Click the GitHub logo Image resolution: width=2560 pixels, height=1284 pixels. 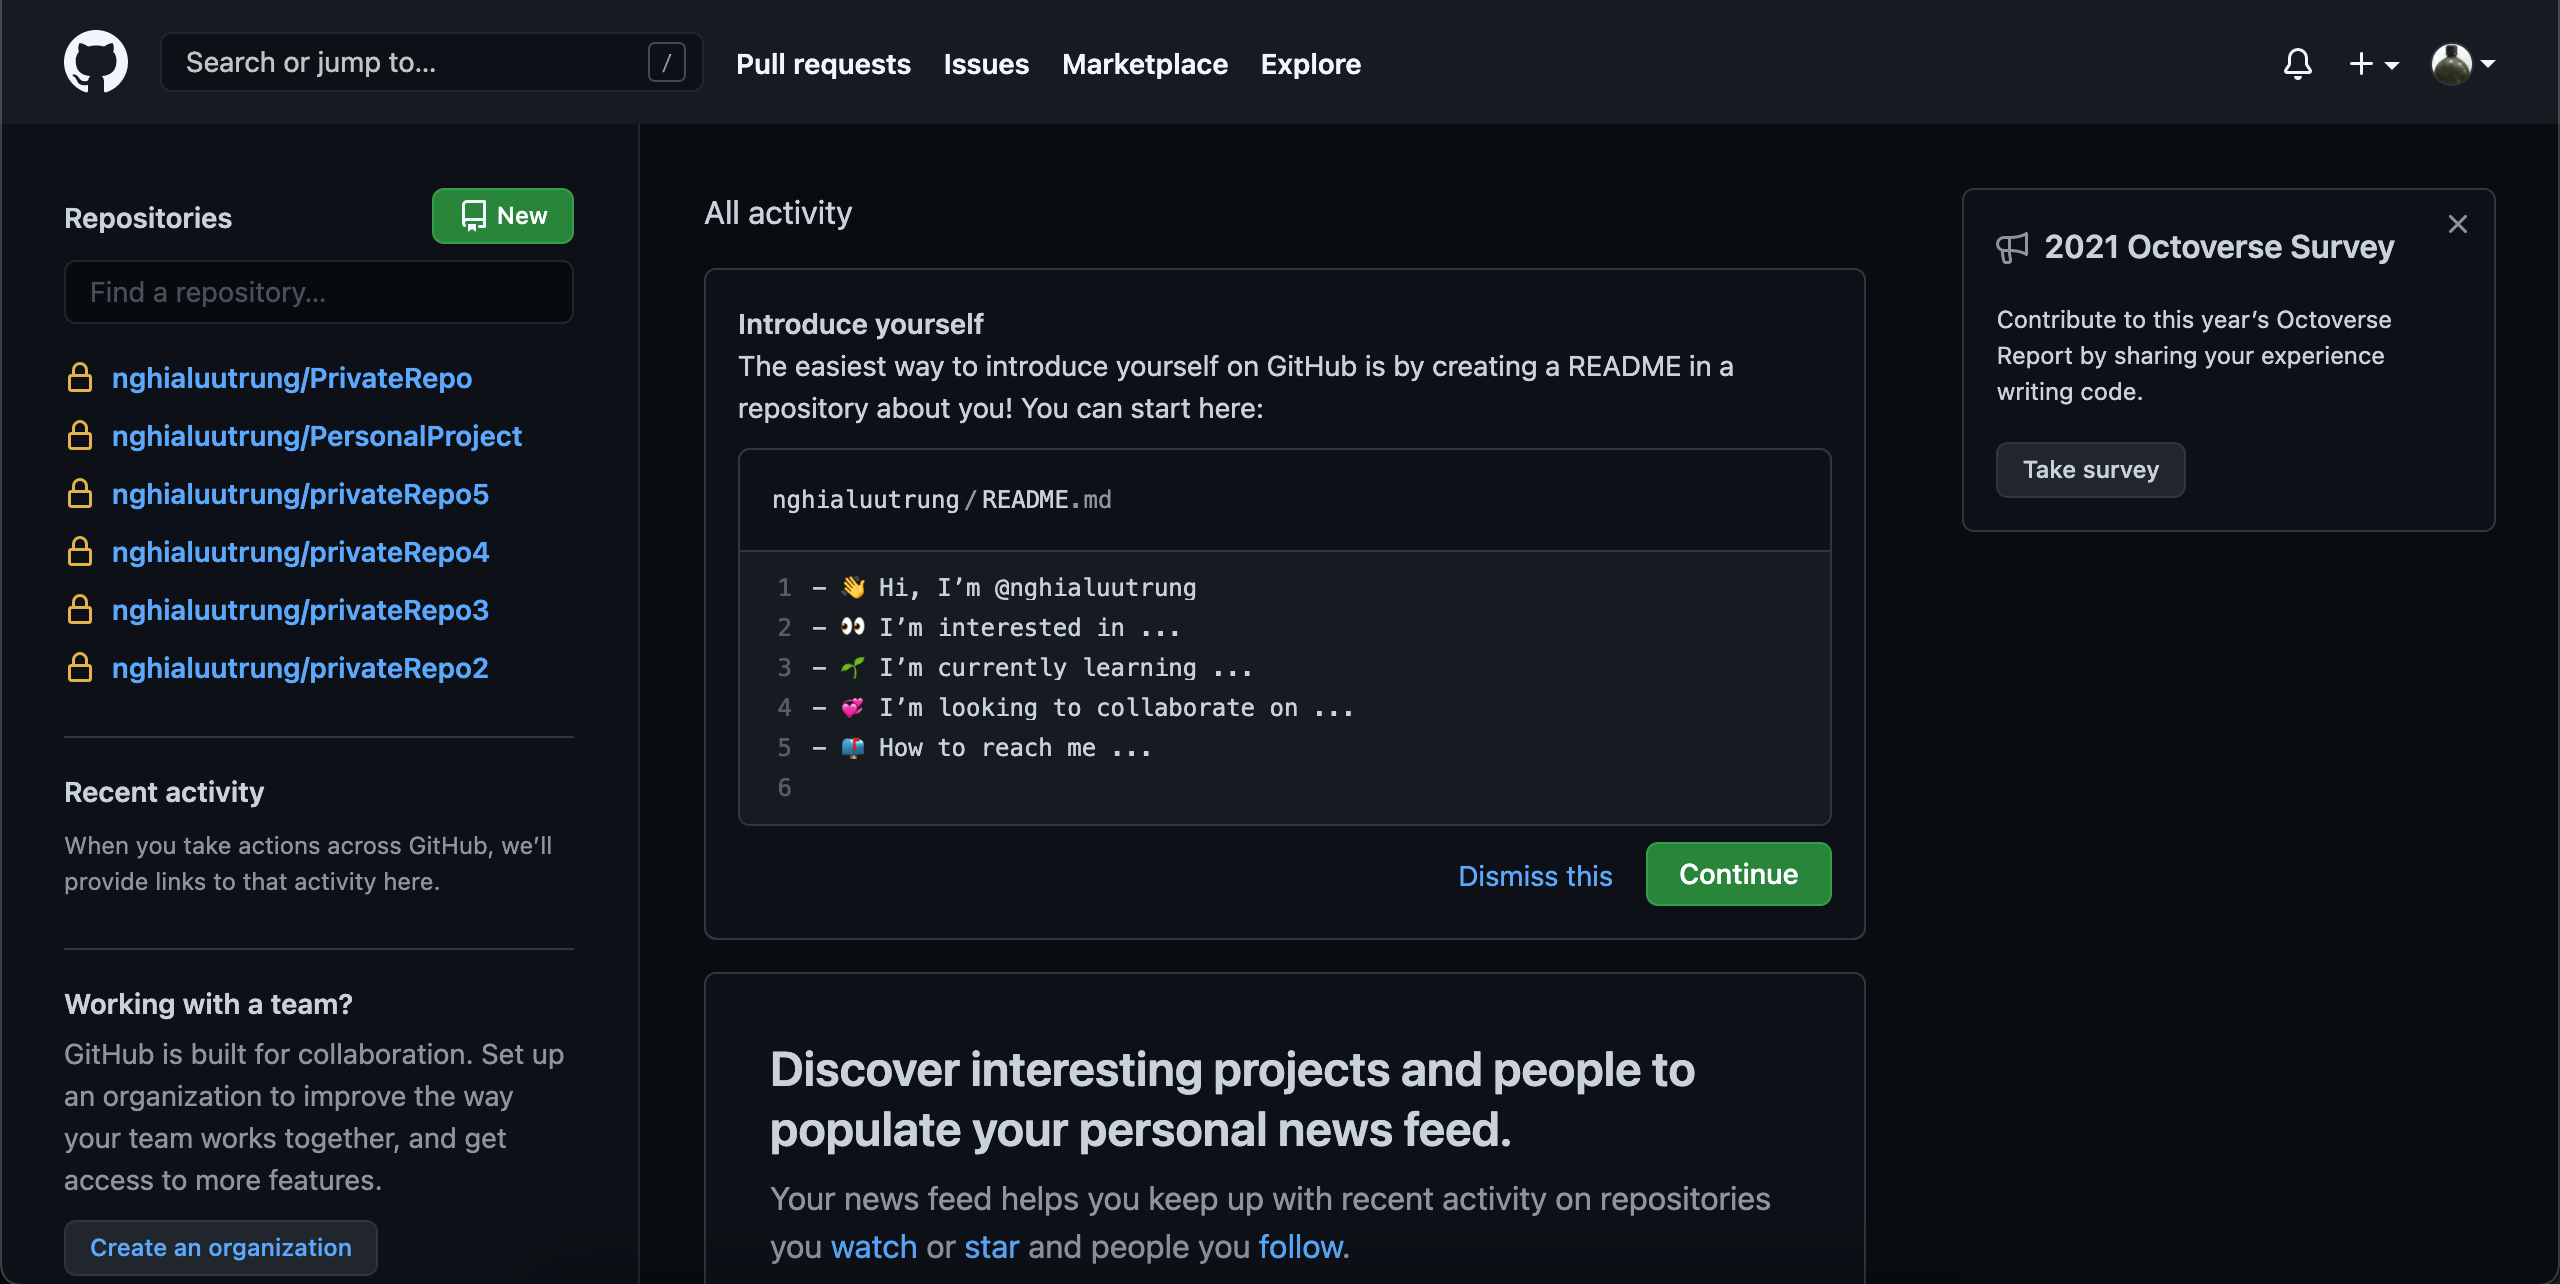(96, 61)
